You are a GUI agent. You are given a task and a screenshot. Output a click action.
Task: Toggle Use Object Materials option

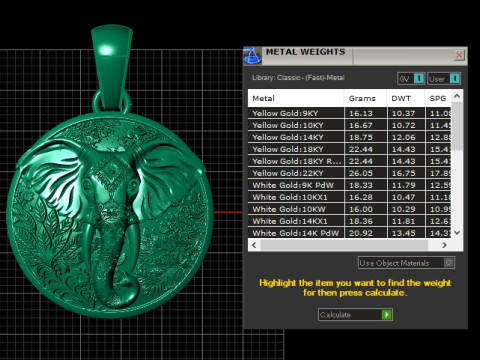[406, 263]
